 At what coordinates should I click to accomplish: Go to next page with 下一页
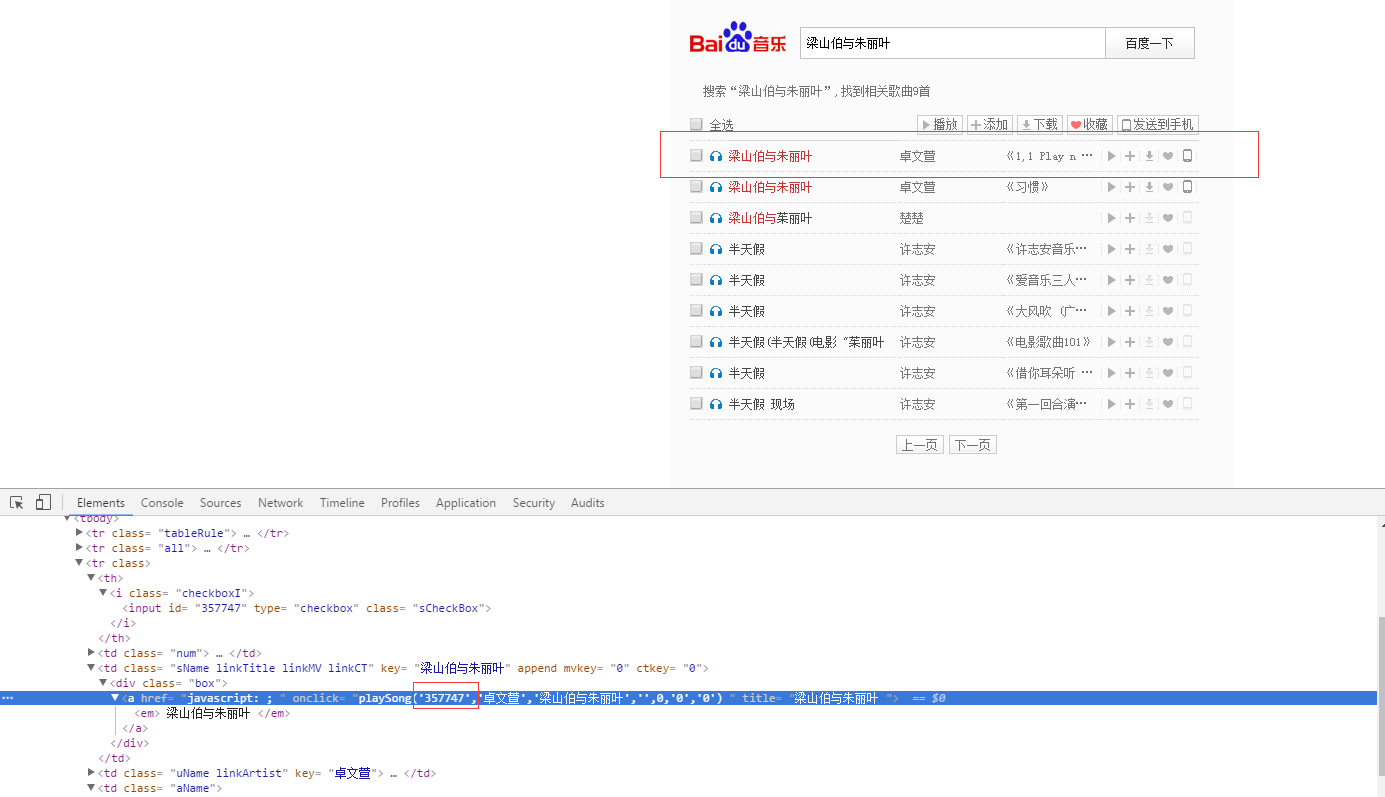973,445
